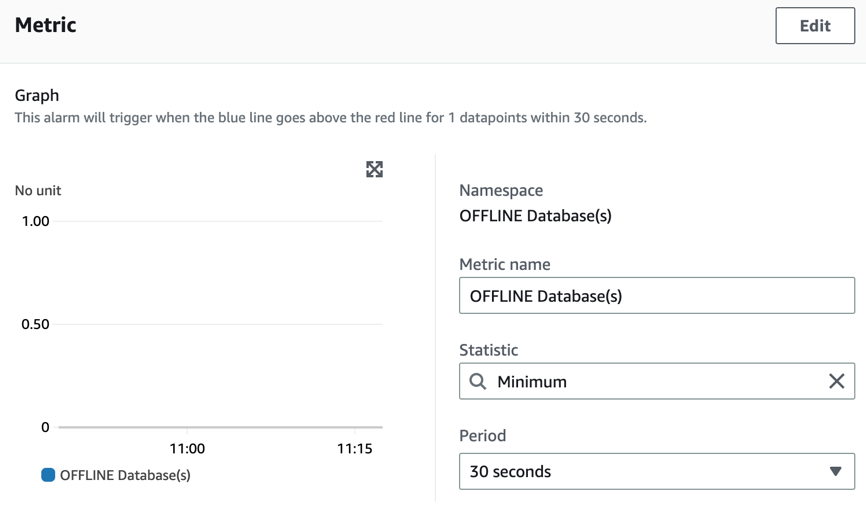Select the Minimum text in Statistic box

pyautogui.click(x=532, y=382)
